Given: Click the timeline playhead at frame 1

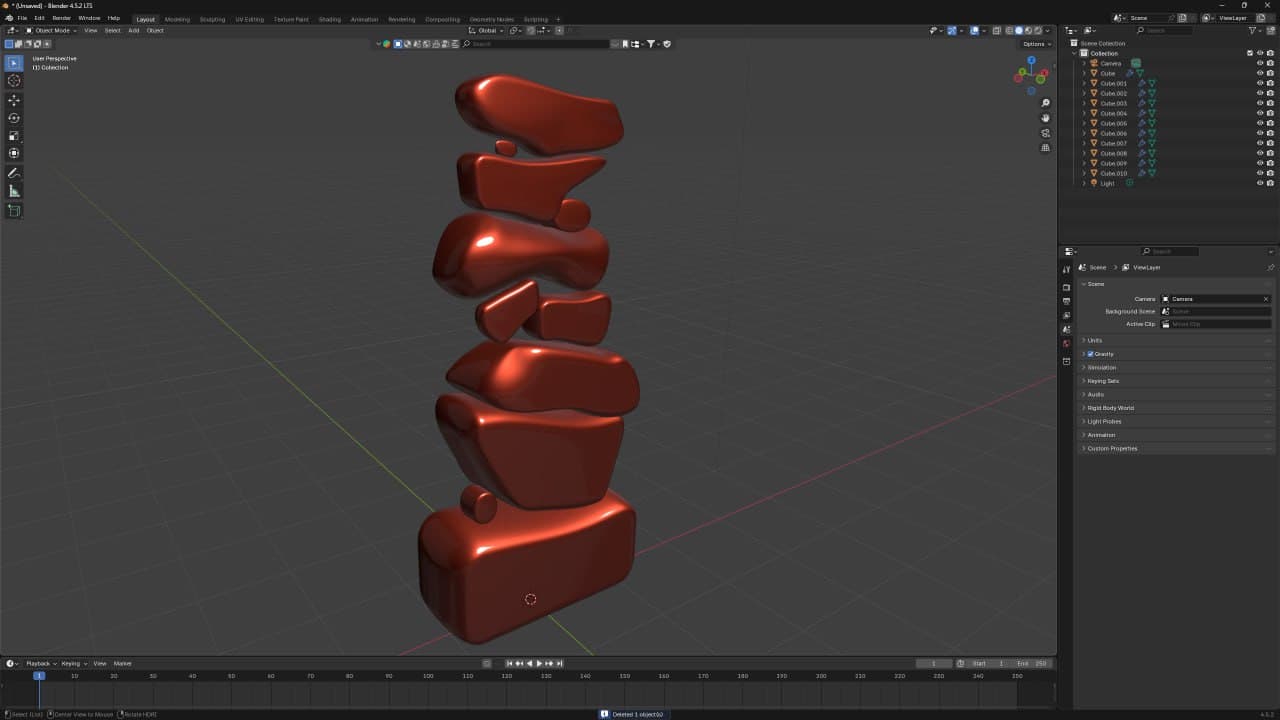Looking at the screenshot, I should [x=39, y=676].
